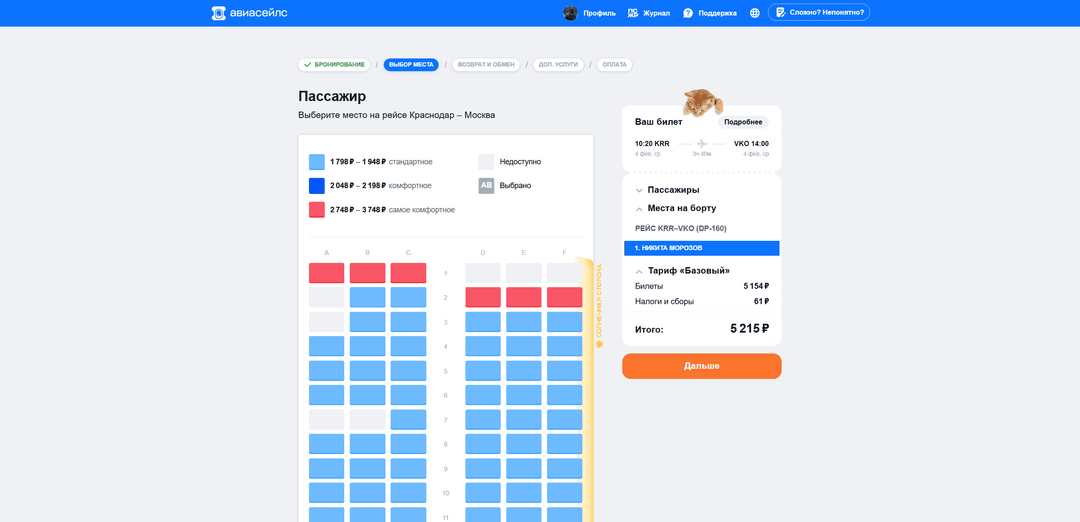Choose blue seat 6A
Screen dimensions: 1080x522
(x=326, y=395)
